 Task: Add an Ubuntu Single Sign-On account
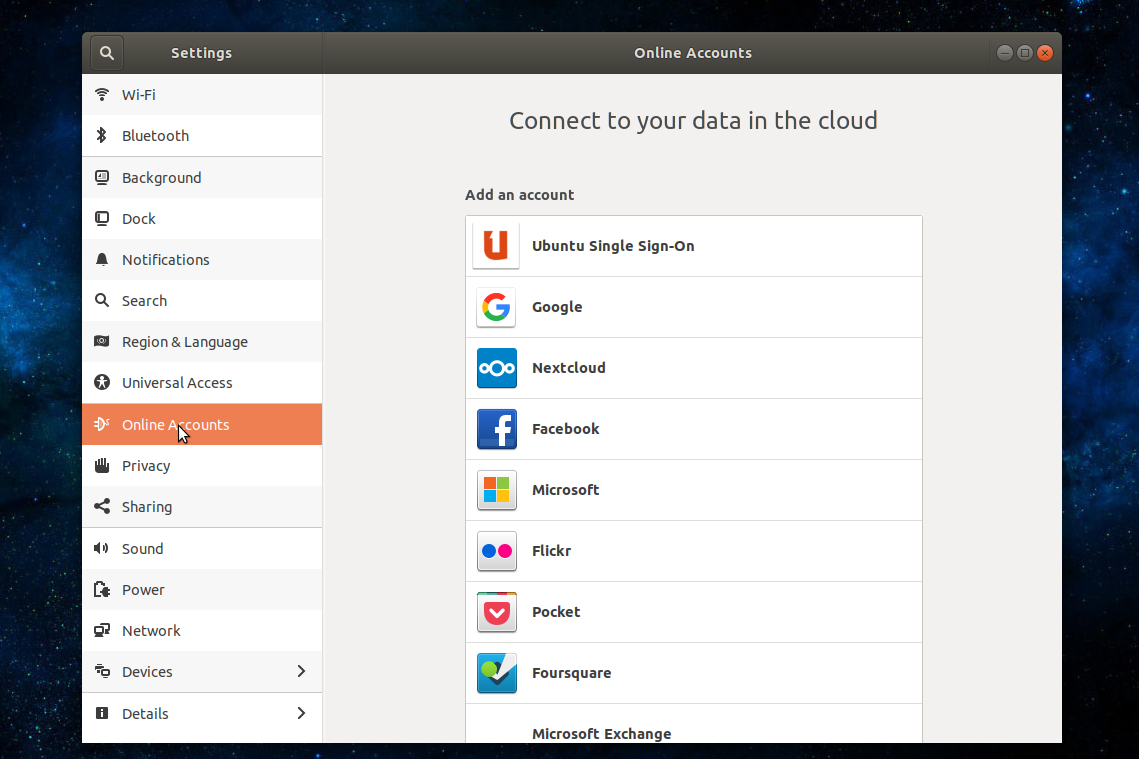pos(694,246)
